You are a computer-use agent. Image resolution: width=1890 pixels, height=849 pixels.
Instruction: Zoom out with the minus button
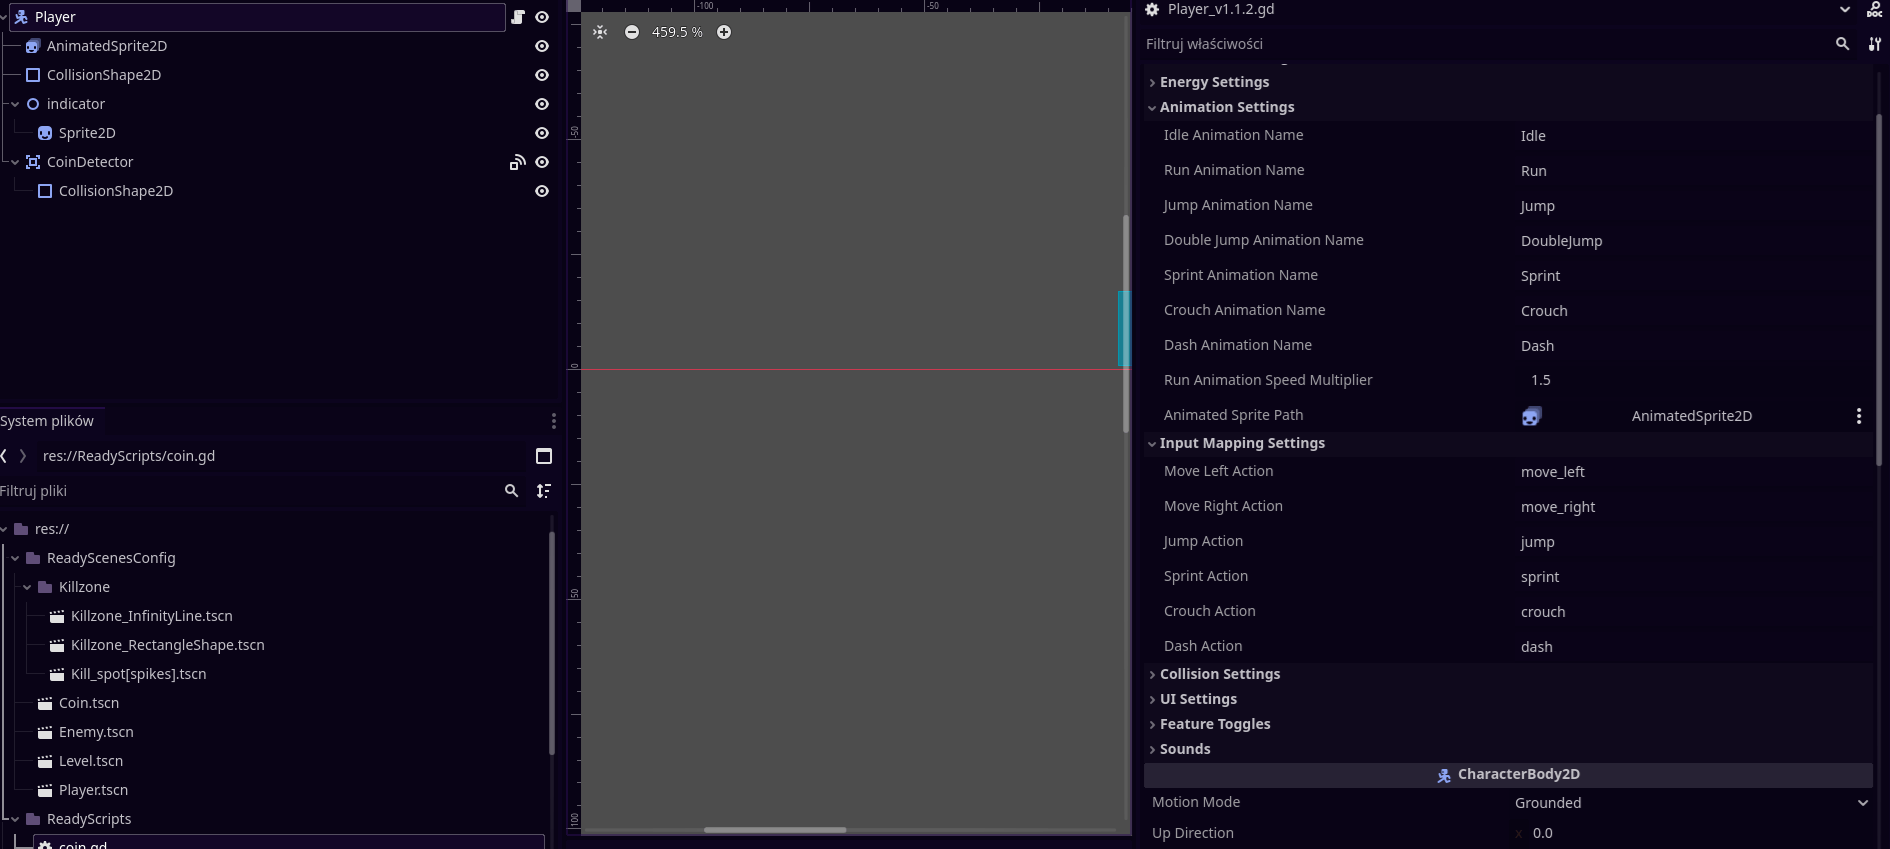click(632, 32)
